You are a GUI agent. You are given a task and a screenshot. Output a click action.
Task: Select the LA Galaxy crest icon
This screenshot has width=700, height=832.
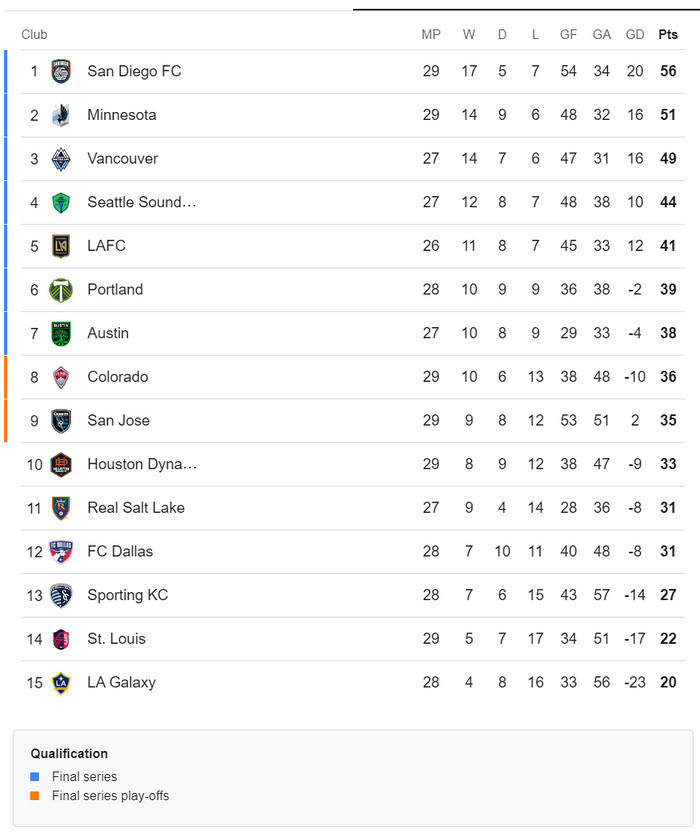(61, 683)
